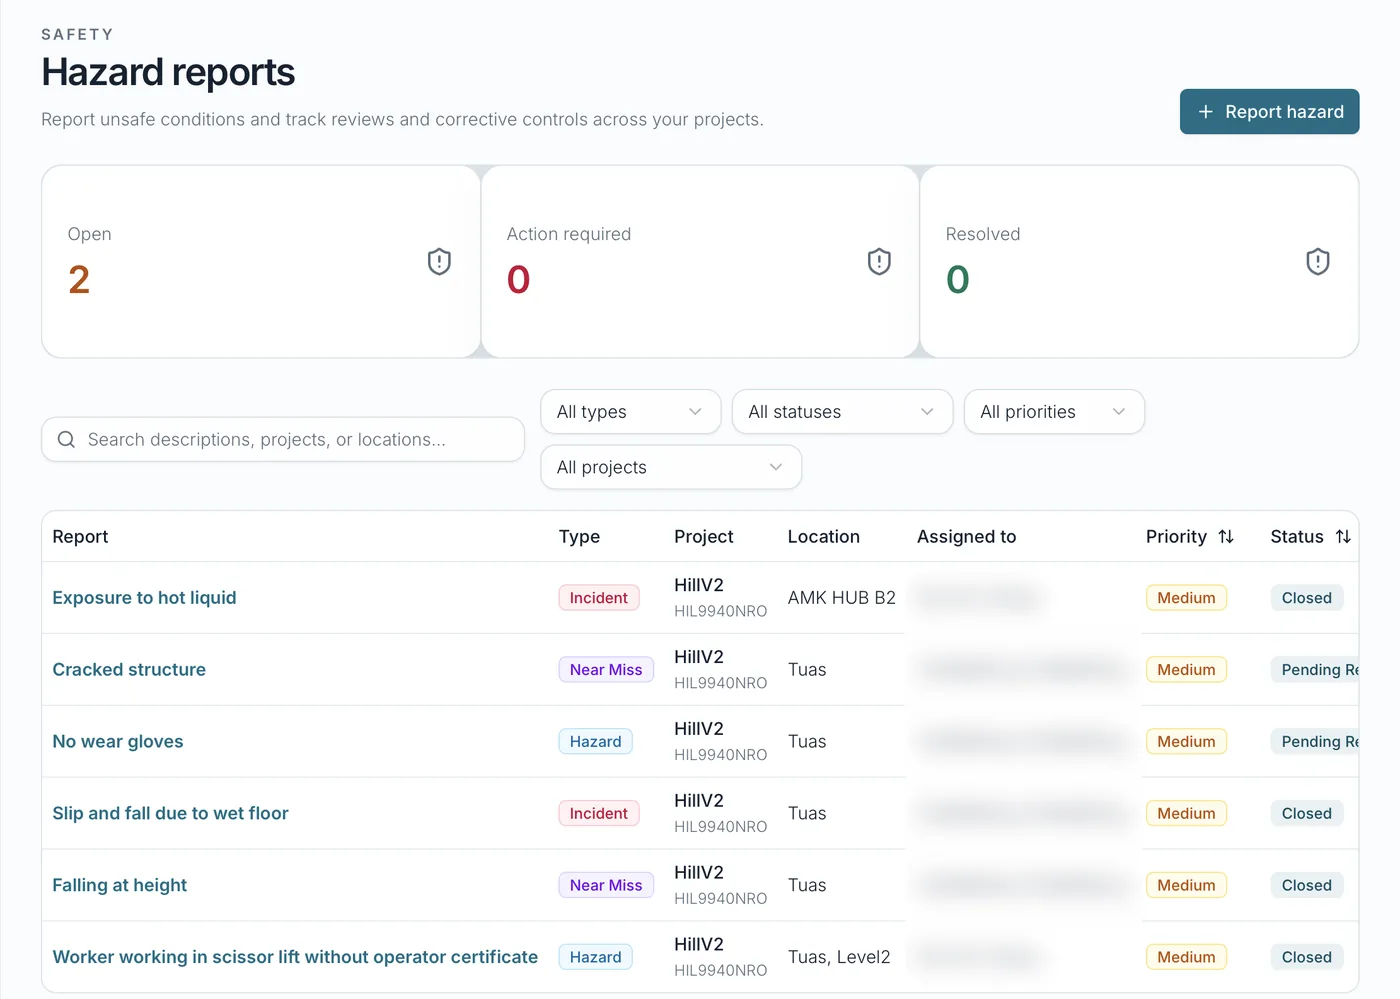The height and width of the screenshot is (999, 1400).
Task: Click the Pending status for Cracked structure
Action: [1315, 670]
